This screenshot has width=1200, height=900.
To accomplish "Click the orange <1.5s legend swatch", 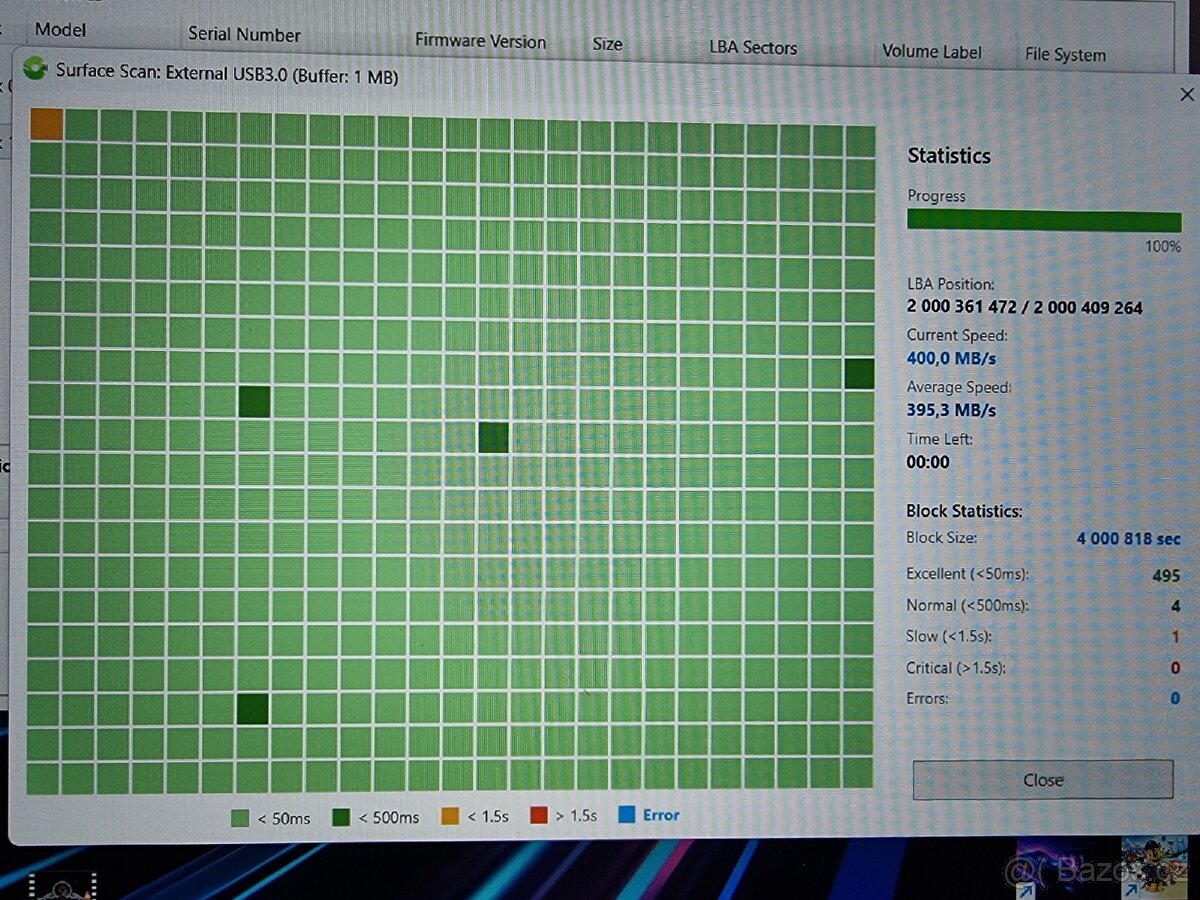I will (x=450, y=816).
